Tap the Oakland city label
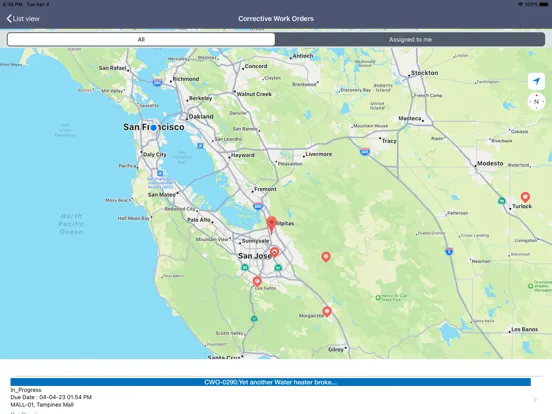Viewport: 552px width, 414px height. 201,117
